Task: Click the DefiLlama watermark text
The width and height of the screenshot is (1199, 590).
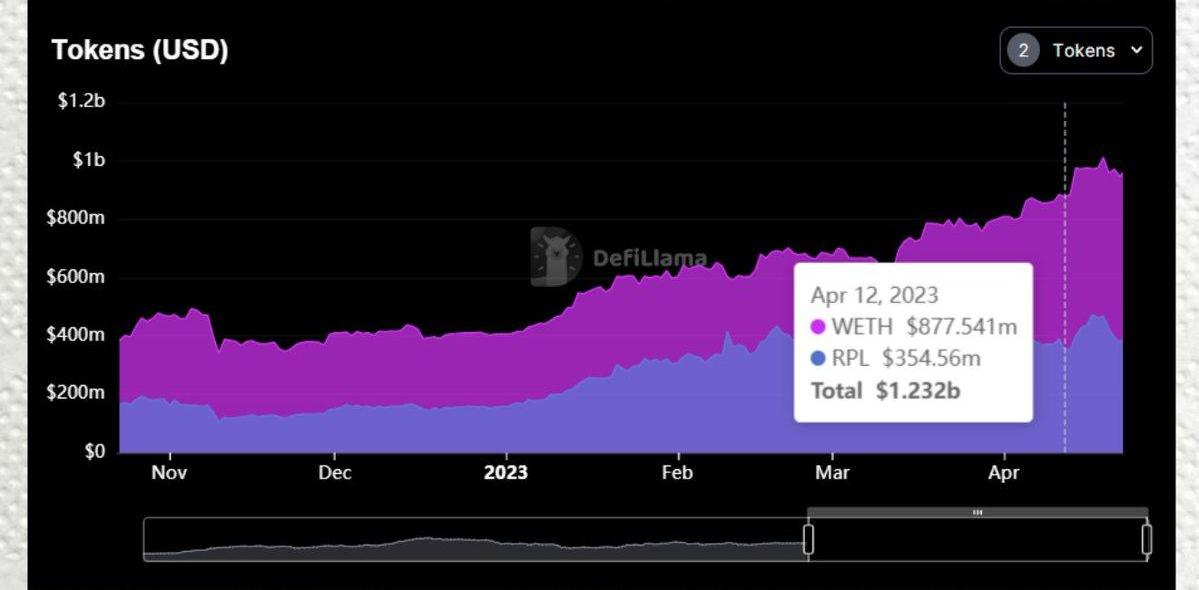Action: pyautogui.click(x=649, y=258)
